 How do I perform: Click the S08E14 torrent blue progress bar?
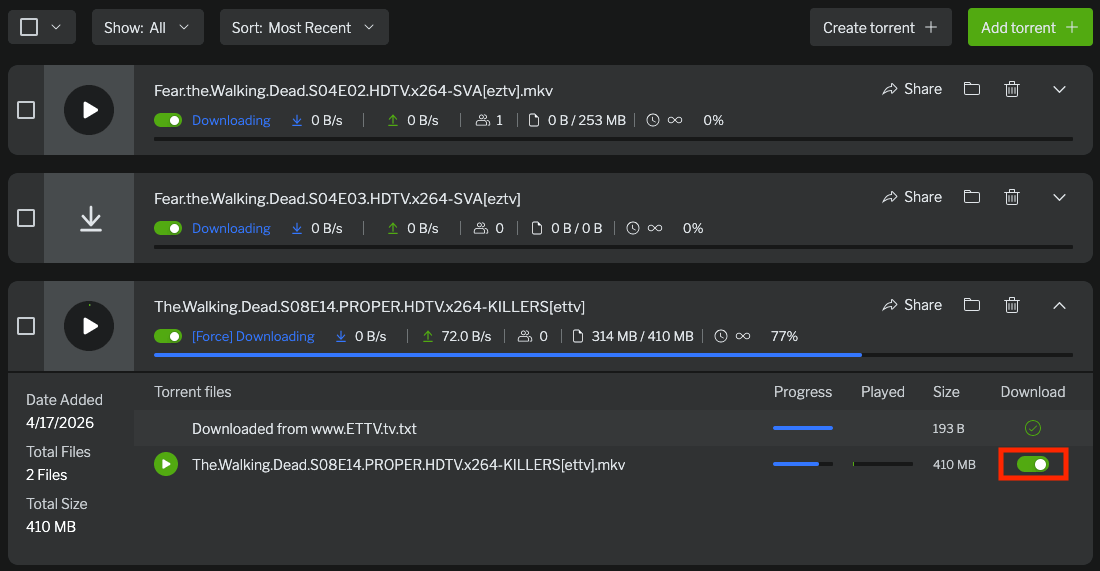(x=507, y=355)
